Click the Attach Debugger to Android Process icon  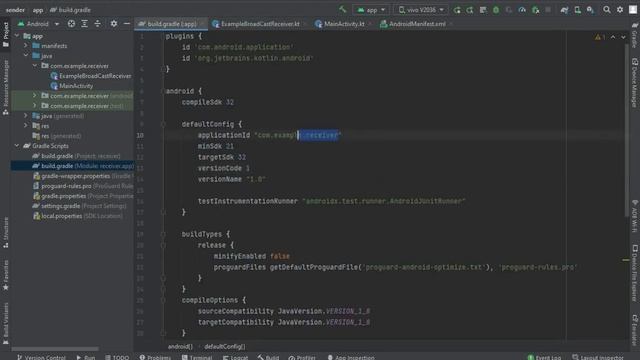click(x=535, y=10)
